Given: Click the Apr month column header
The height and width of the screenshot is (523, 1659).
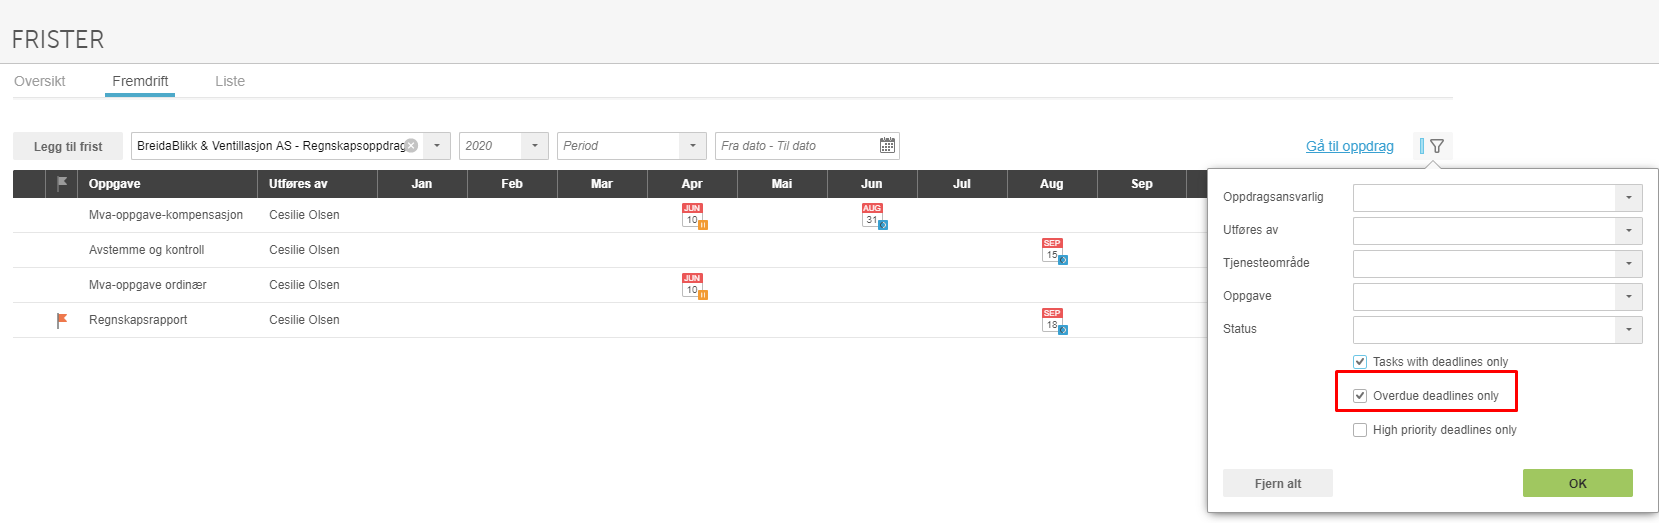Looking at the screenshot, I should pos(692,184).
